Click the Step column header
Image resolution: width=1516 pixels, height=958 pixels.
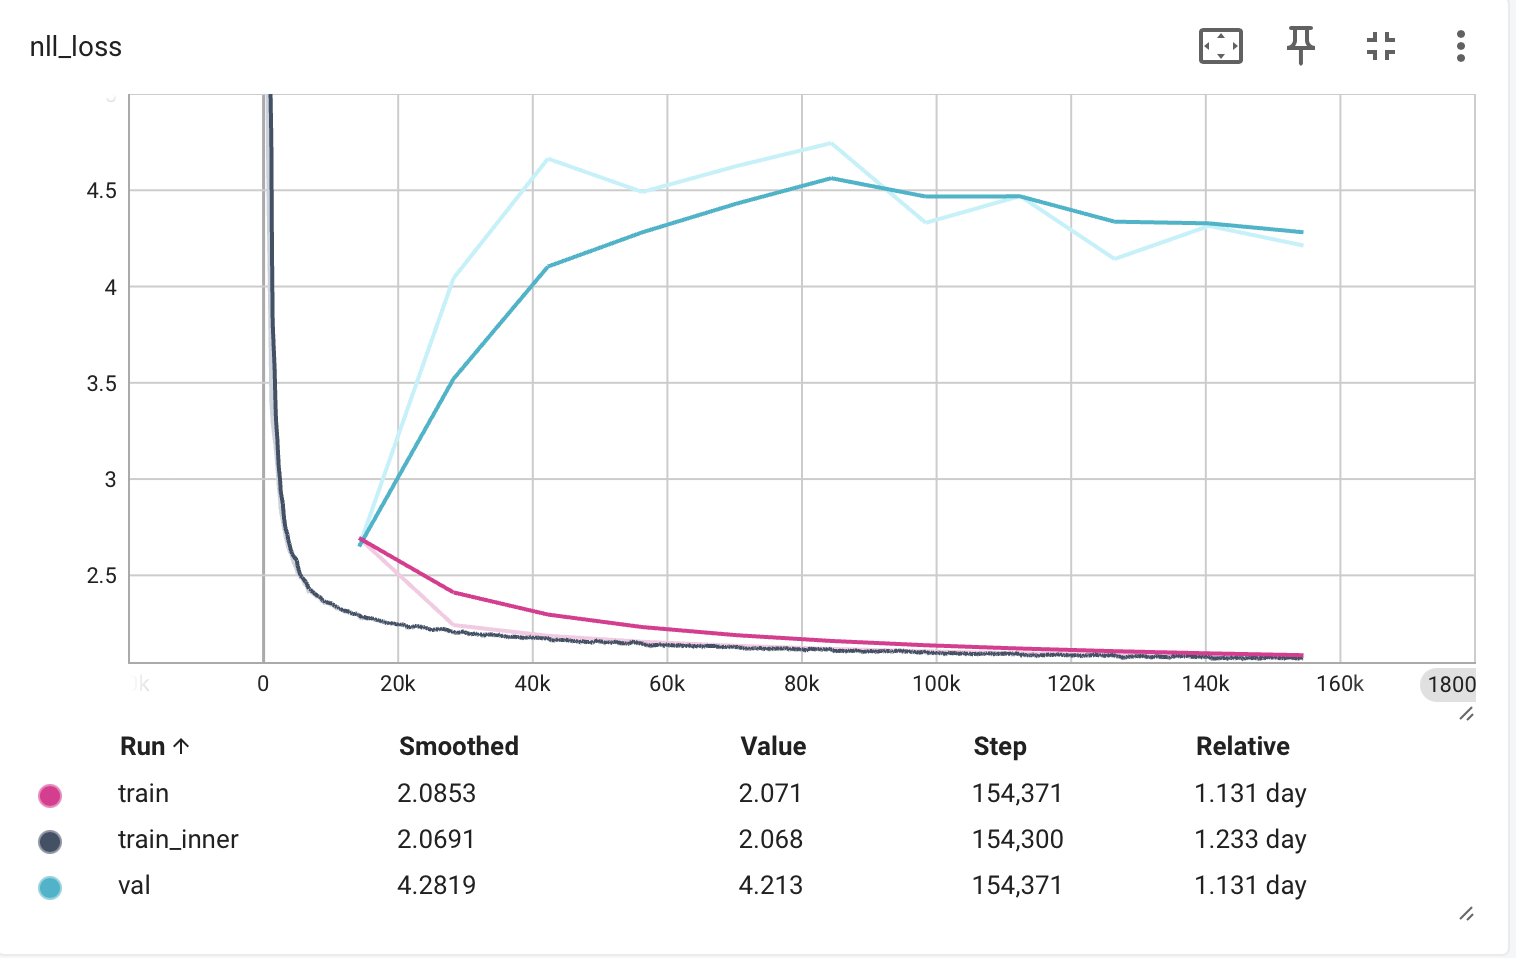(x=1000, y=746)
